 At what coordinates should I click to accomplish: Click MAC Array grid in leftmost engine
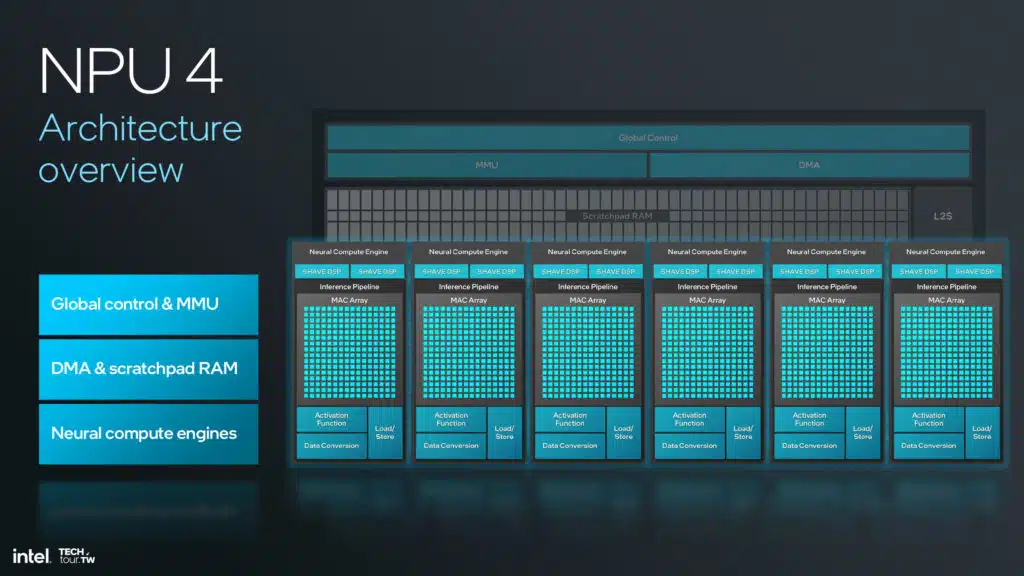pos(349,353)
